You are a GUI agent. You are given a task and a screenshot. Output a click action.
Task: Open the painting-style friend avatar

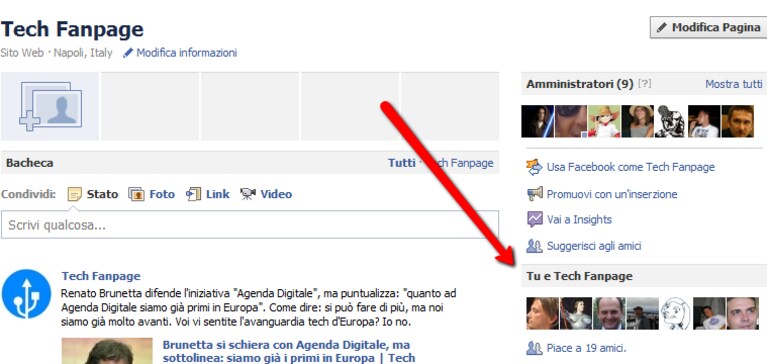pyautogui.click(x=576, y=313)
